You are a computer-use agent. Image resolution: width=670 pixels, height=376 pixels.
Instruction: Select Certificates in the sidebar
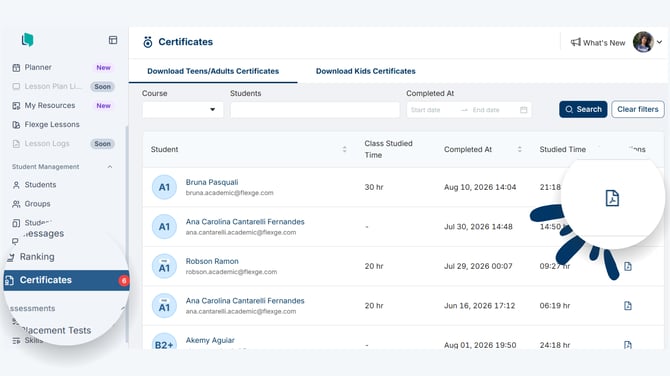click(x=66, y=280)
